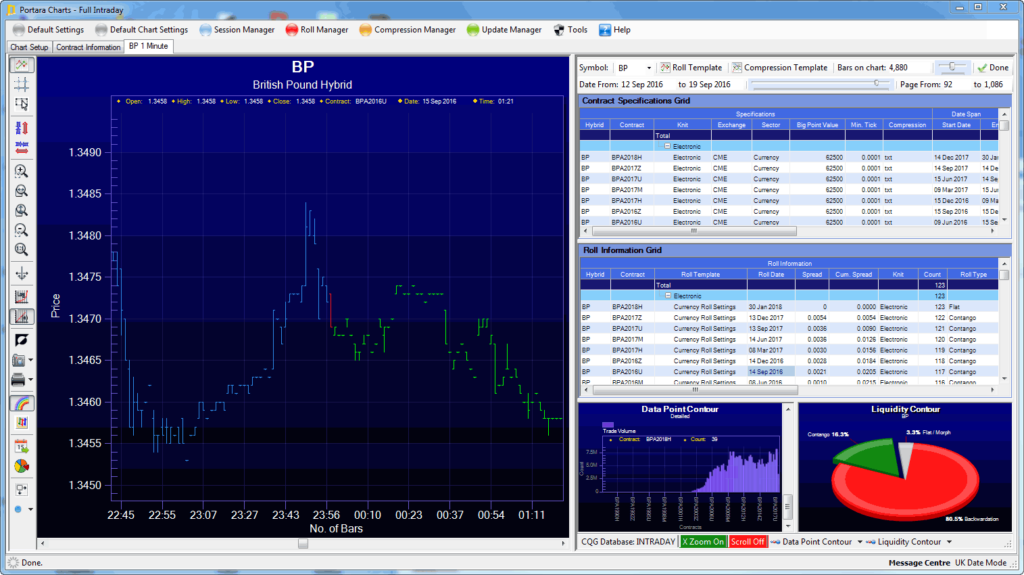Open the Message Centre
This screenshot has height=575, width=1024.
[x=919, y=563]
